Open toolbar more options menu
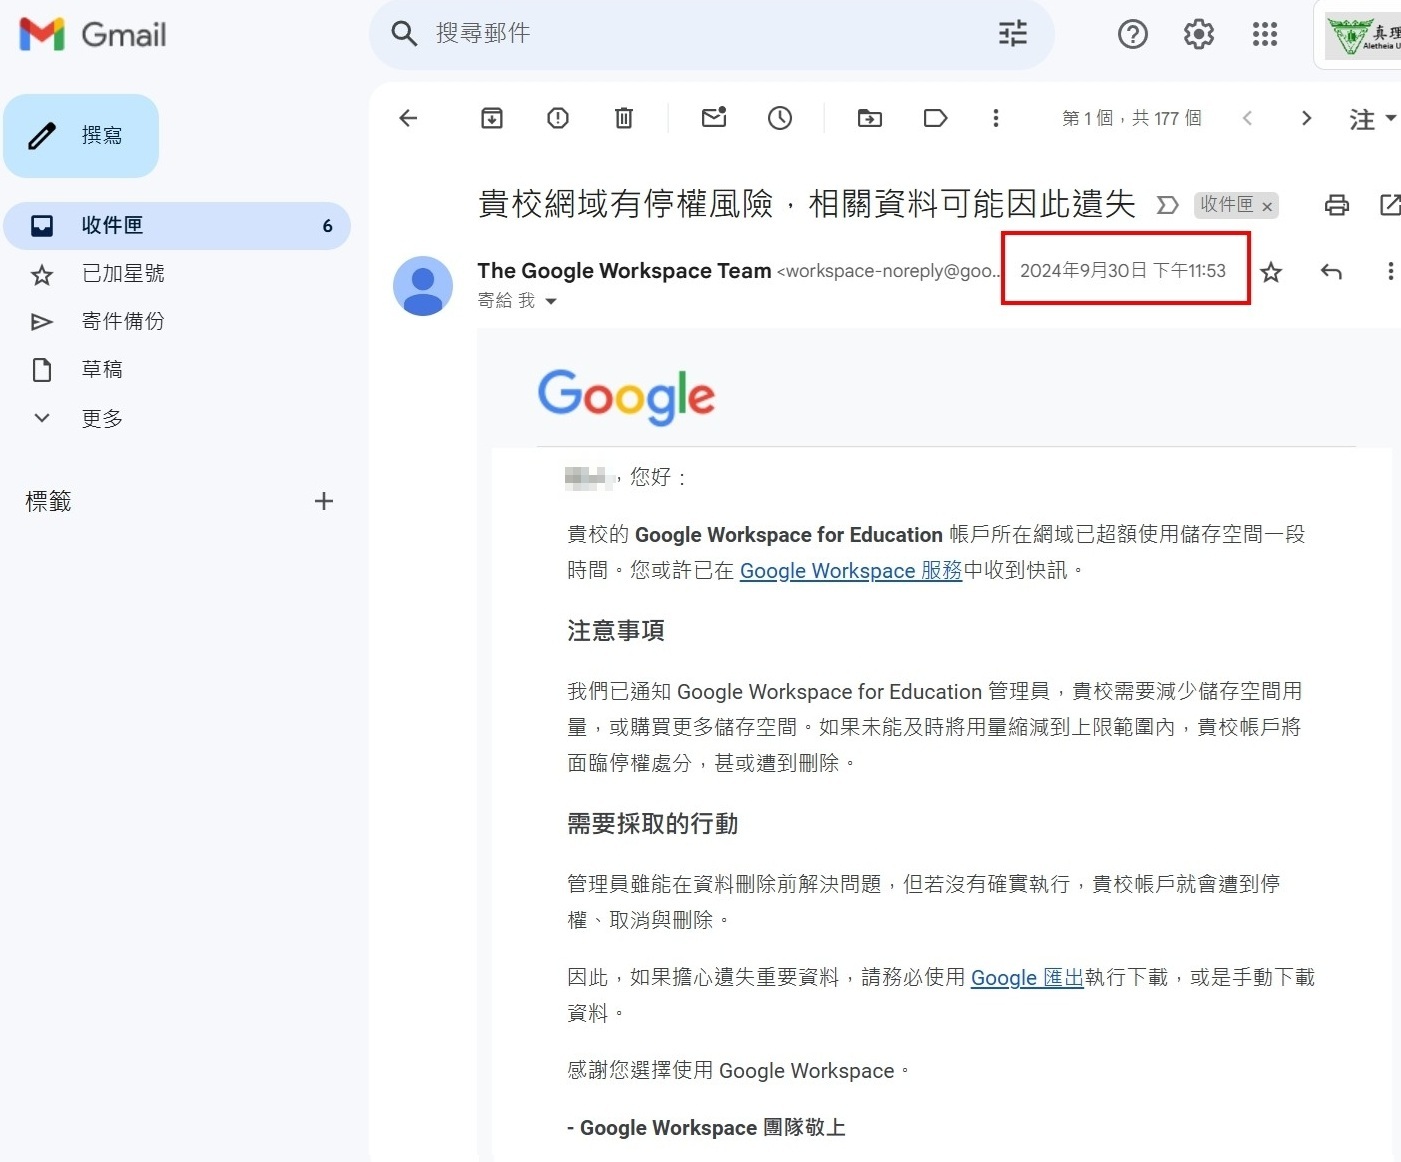This screenshot has height=1162, width=1401. (x=996, y=118)
